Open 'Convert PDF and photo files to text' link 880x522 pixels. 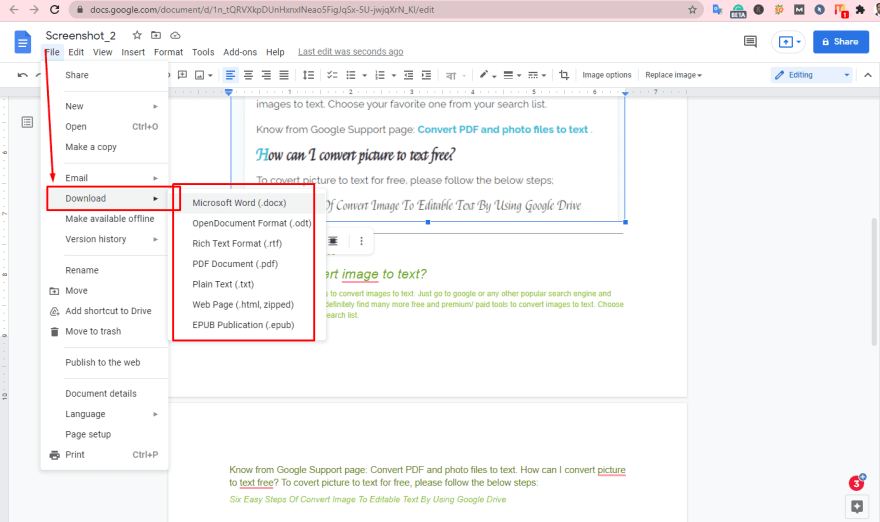502,130
